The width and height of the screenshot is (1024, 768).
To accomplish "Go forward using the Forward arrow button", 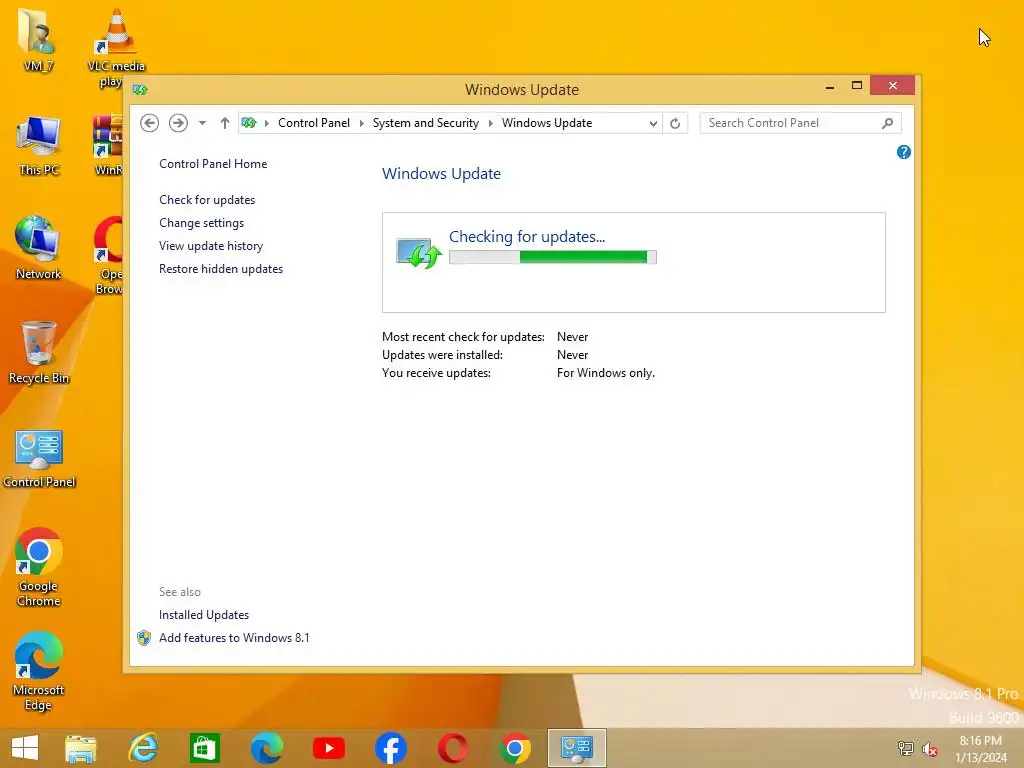I will (x=178, y=123).
